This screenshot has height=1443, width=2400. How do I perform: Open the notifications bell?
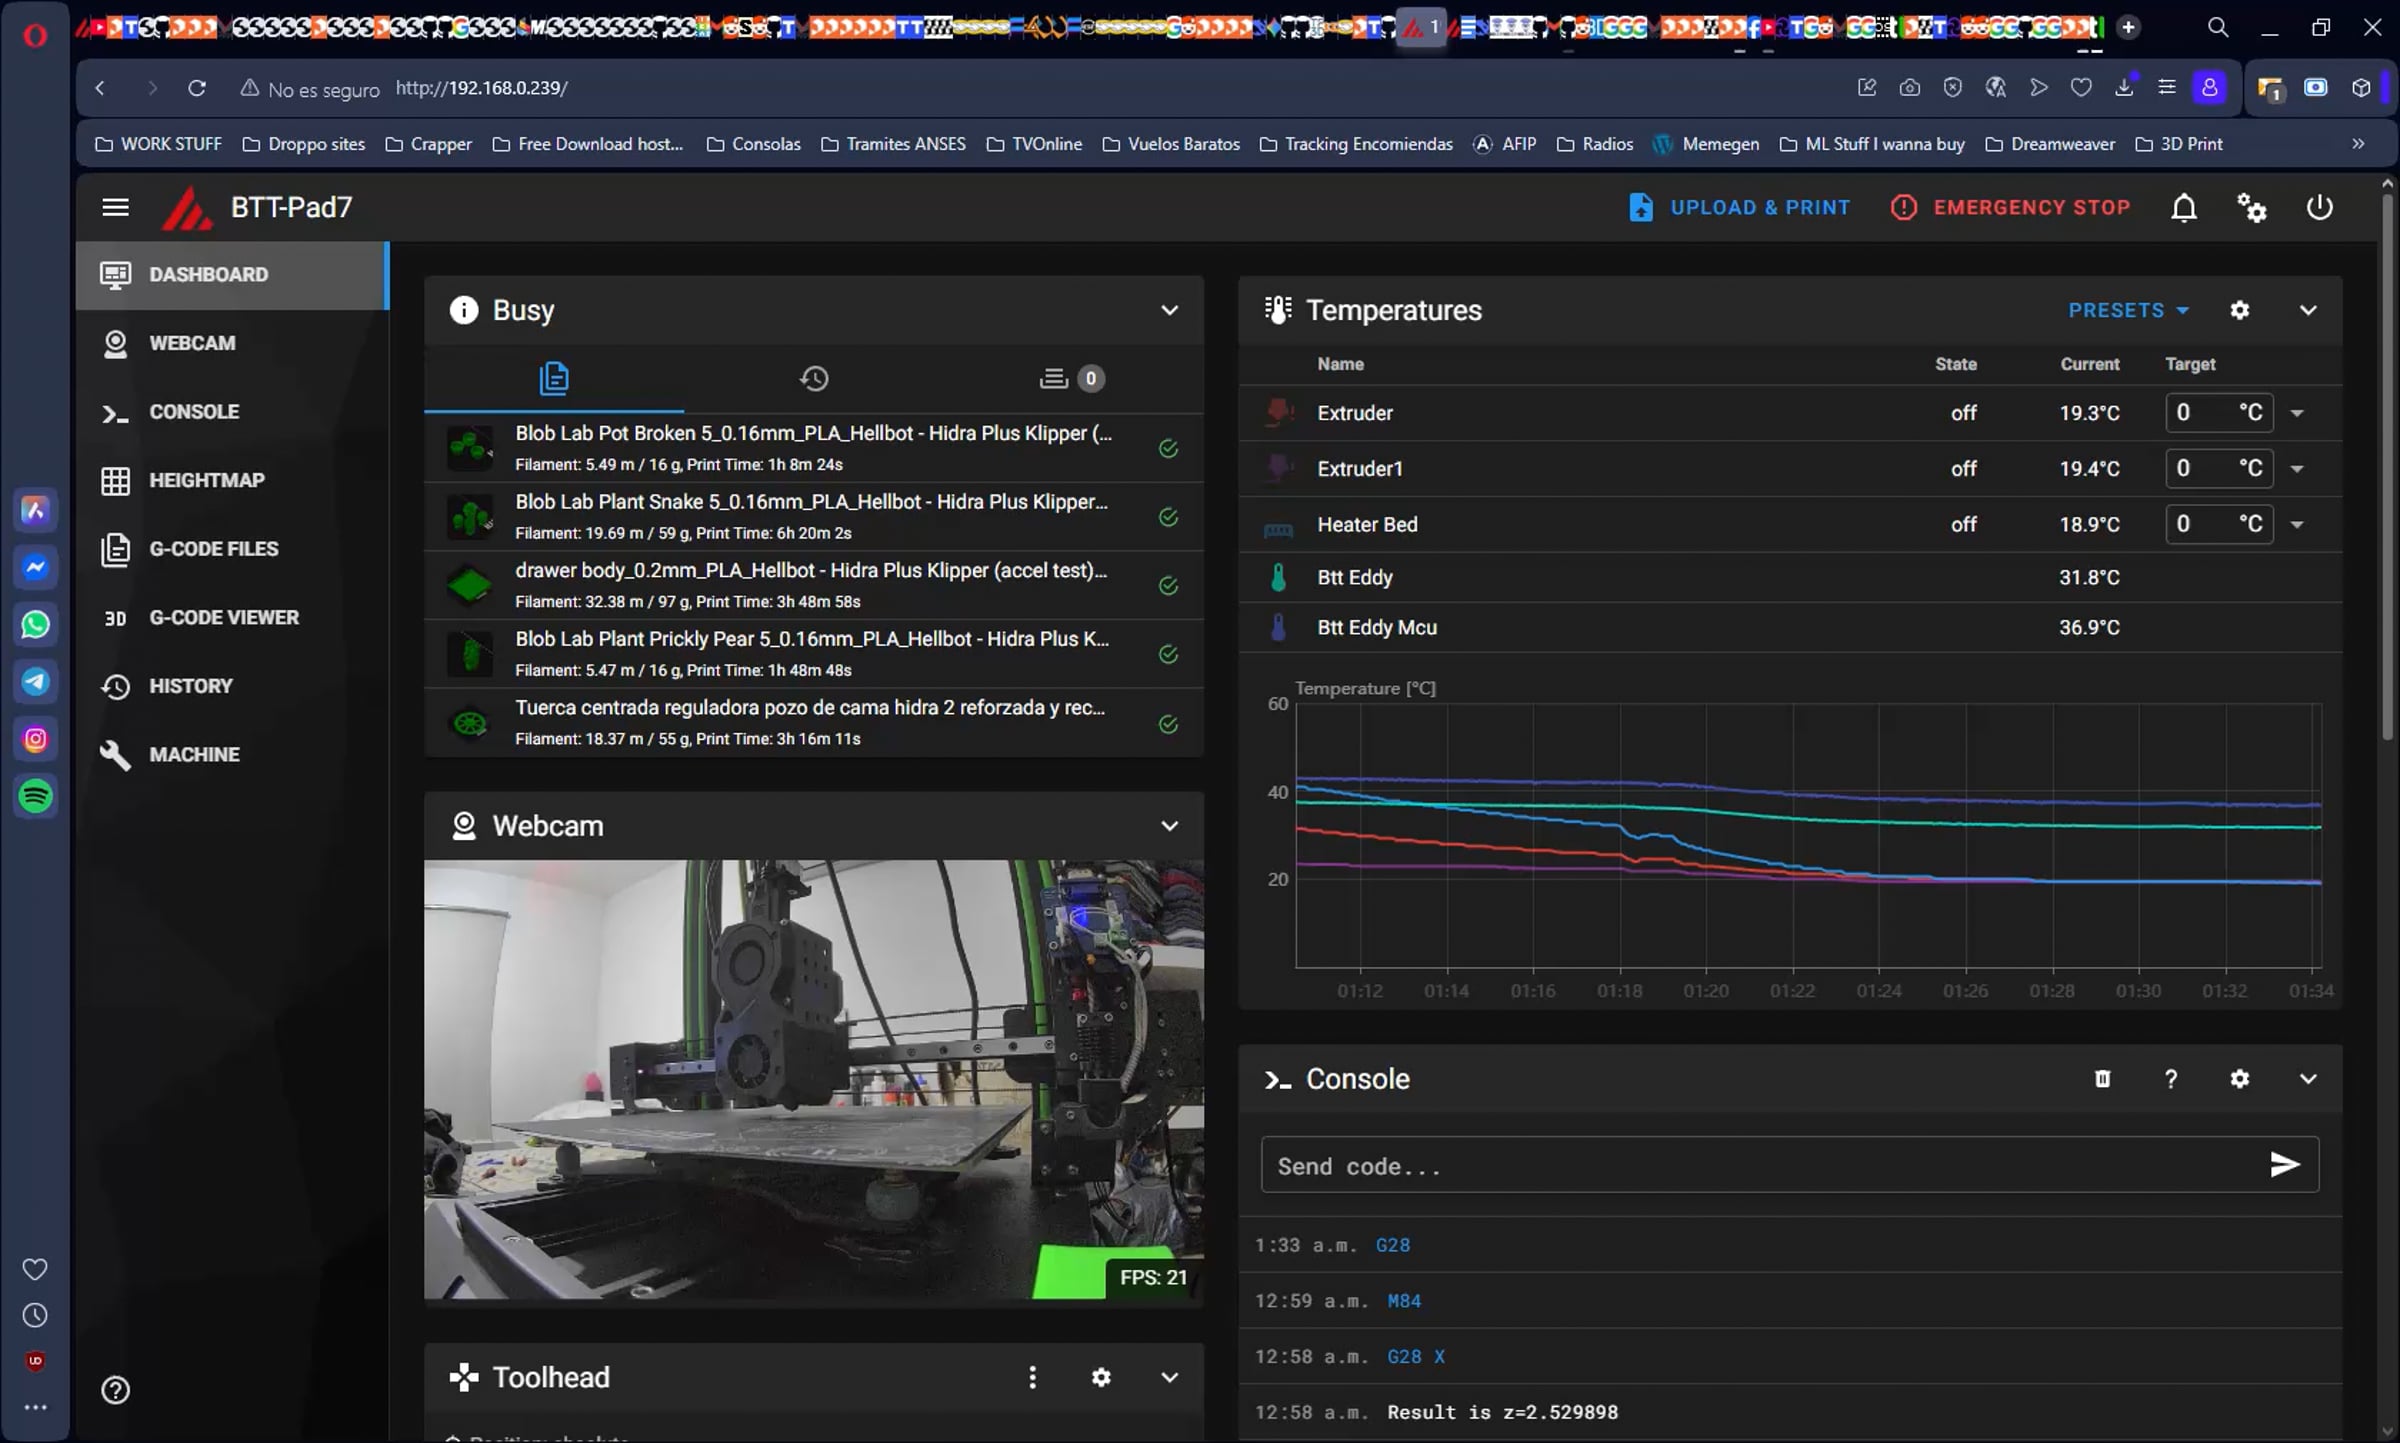[2184, 207]
